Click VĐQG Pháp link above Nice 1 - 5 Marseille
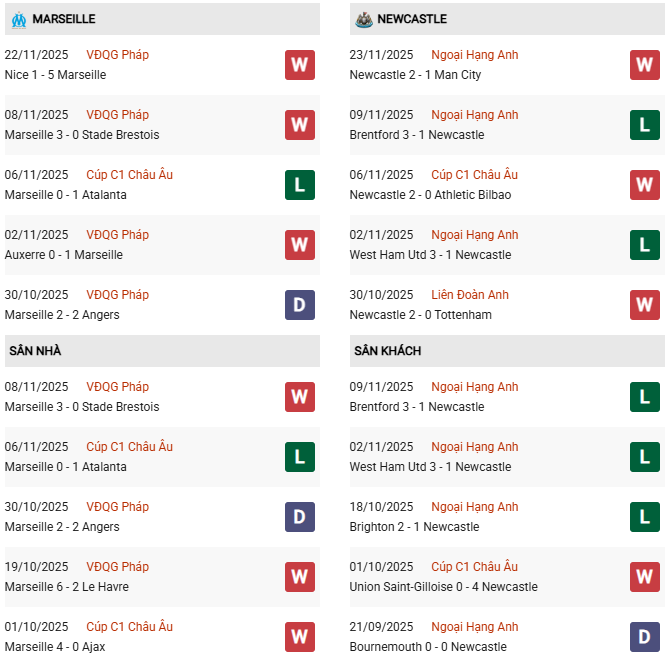This screenshot has width=666, height=662. click(x=118, y=55)
